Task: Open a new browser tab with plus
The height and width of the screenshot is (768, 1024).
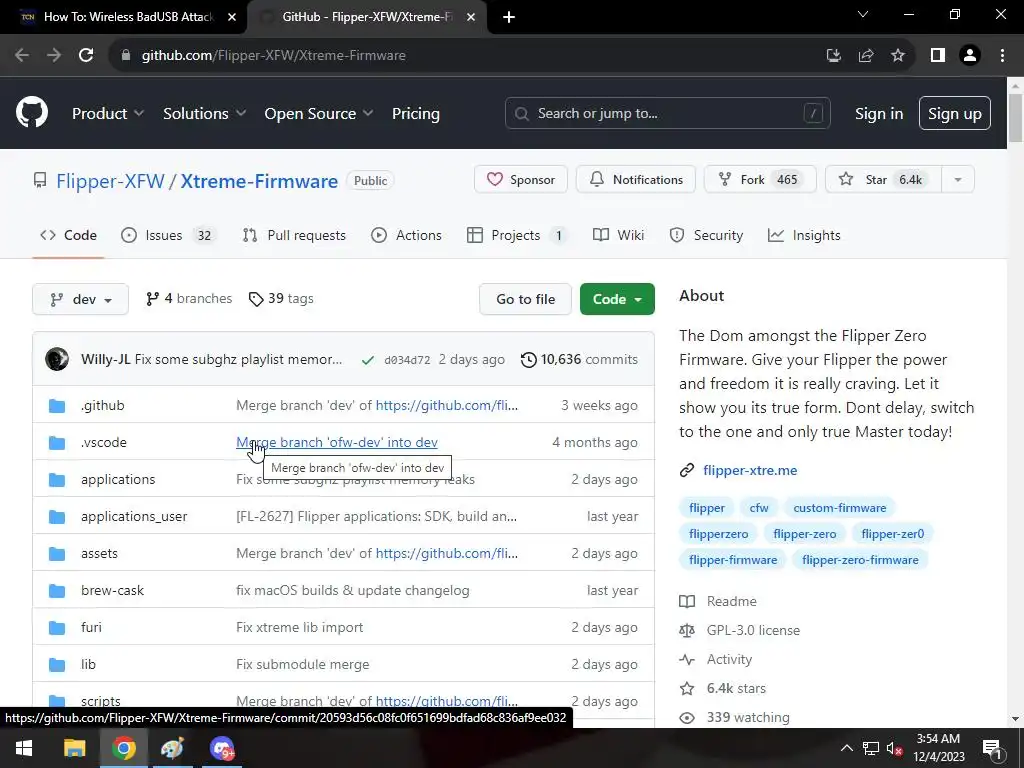Action: coord(509,17)
